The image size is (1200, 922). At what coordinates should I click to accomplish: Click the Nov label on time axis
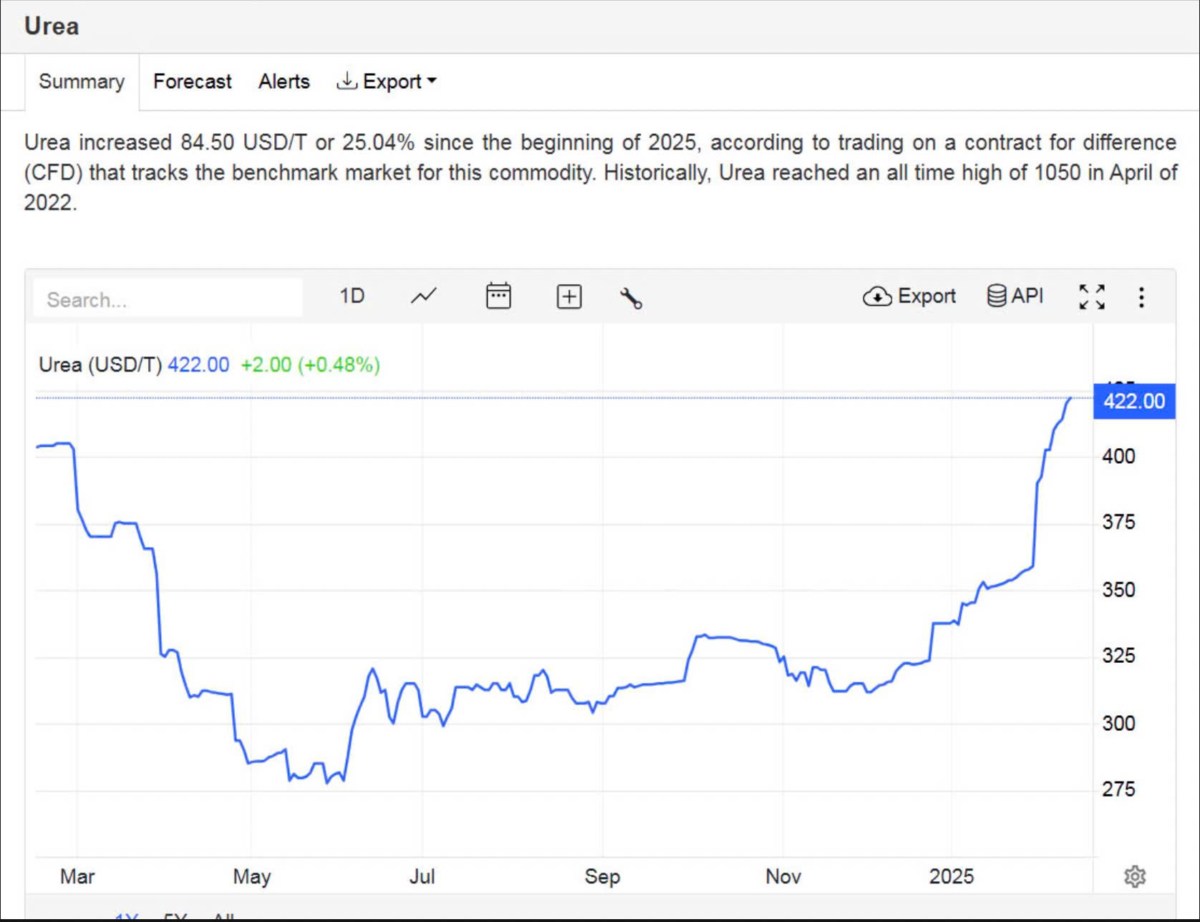pyautogui.click(x=783, y=877)
